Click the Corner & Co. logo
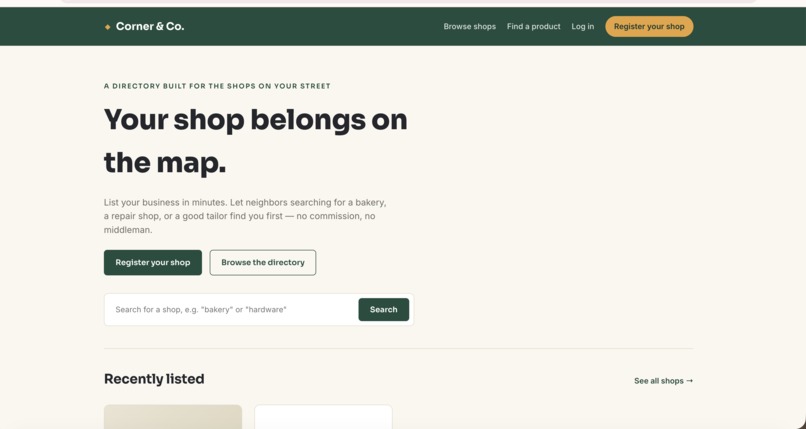806x429 pixels. pyautogui.click(x=144, y=26)
